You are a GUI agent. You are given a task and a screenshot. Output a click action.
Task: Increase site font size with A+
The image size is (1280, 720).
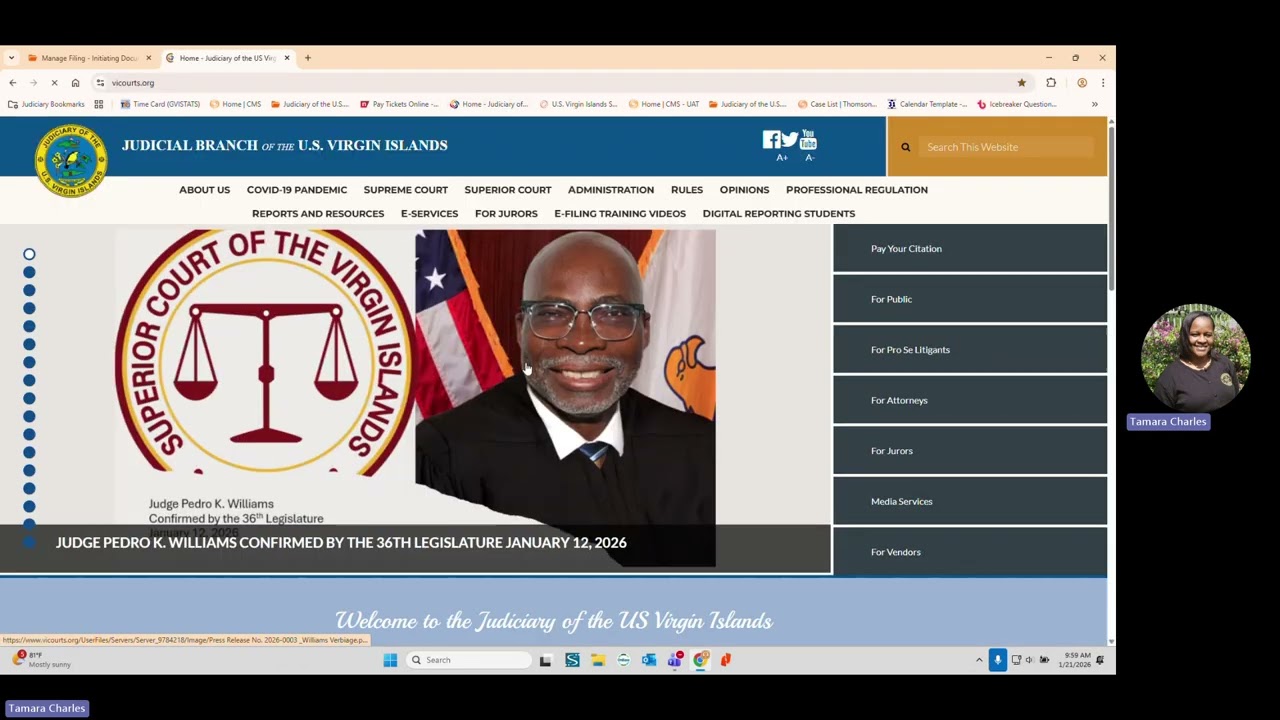(782, 158)
